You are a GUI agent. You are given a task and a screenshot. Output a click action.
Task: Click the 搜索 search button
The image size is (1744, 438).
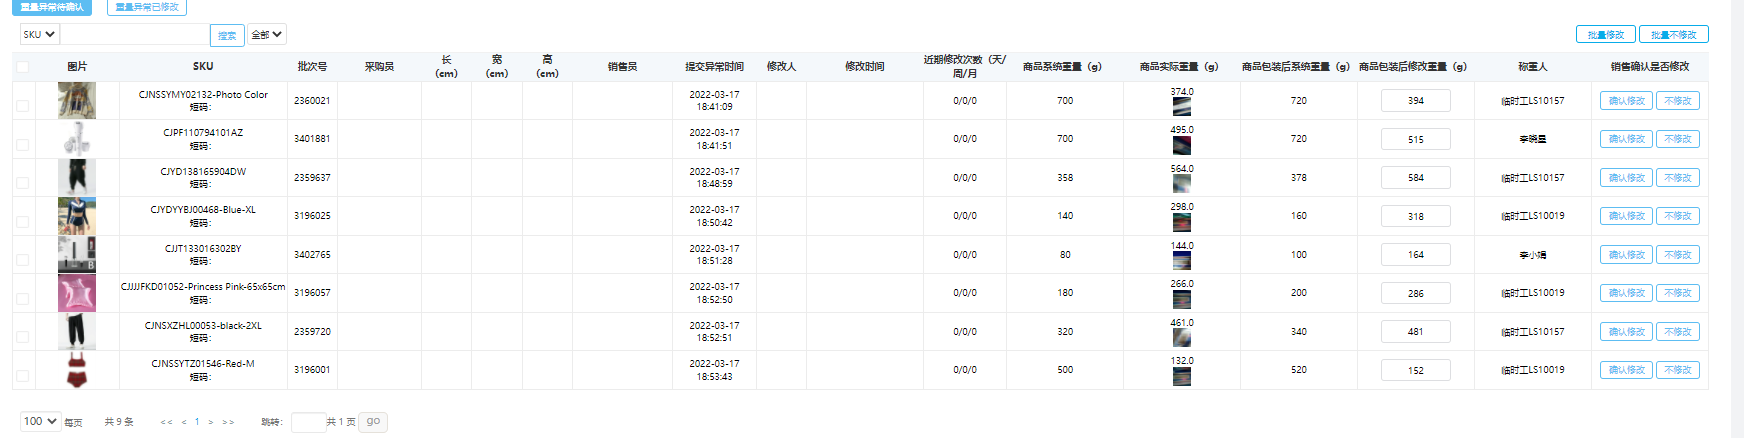(x=227, y=35)
